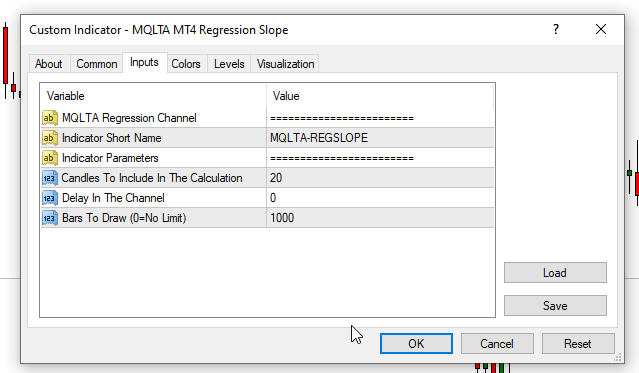
Task: Reset inputs with the Reset button
Action: pos(578,344)
